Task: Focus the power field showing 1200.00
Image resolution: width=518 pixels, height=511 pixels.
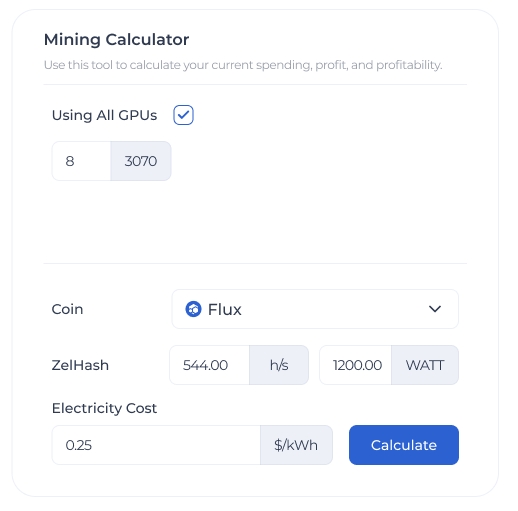Action: [x=356, y=365]
